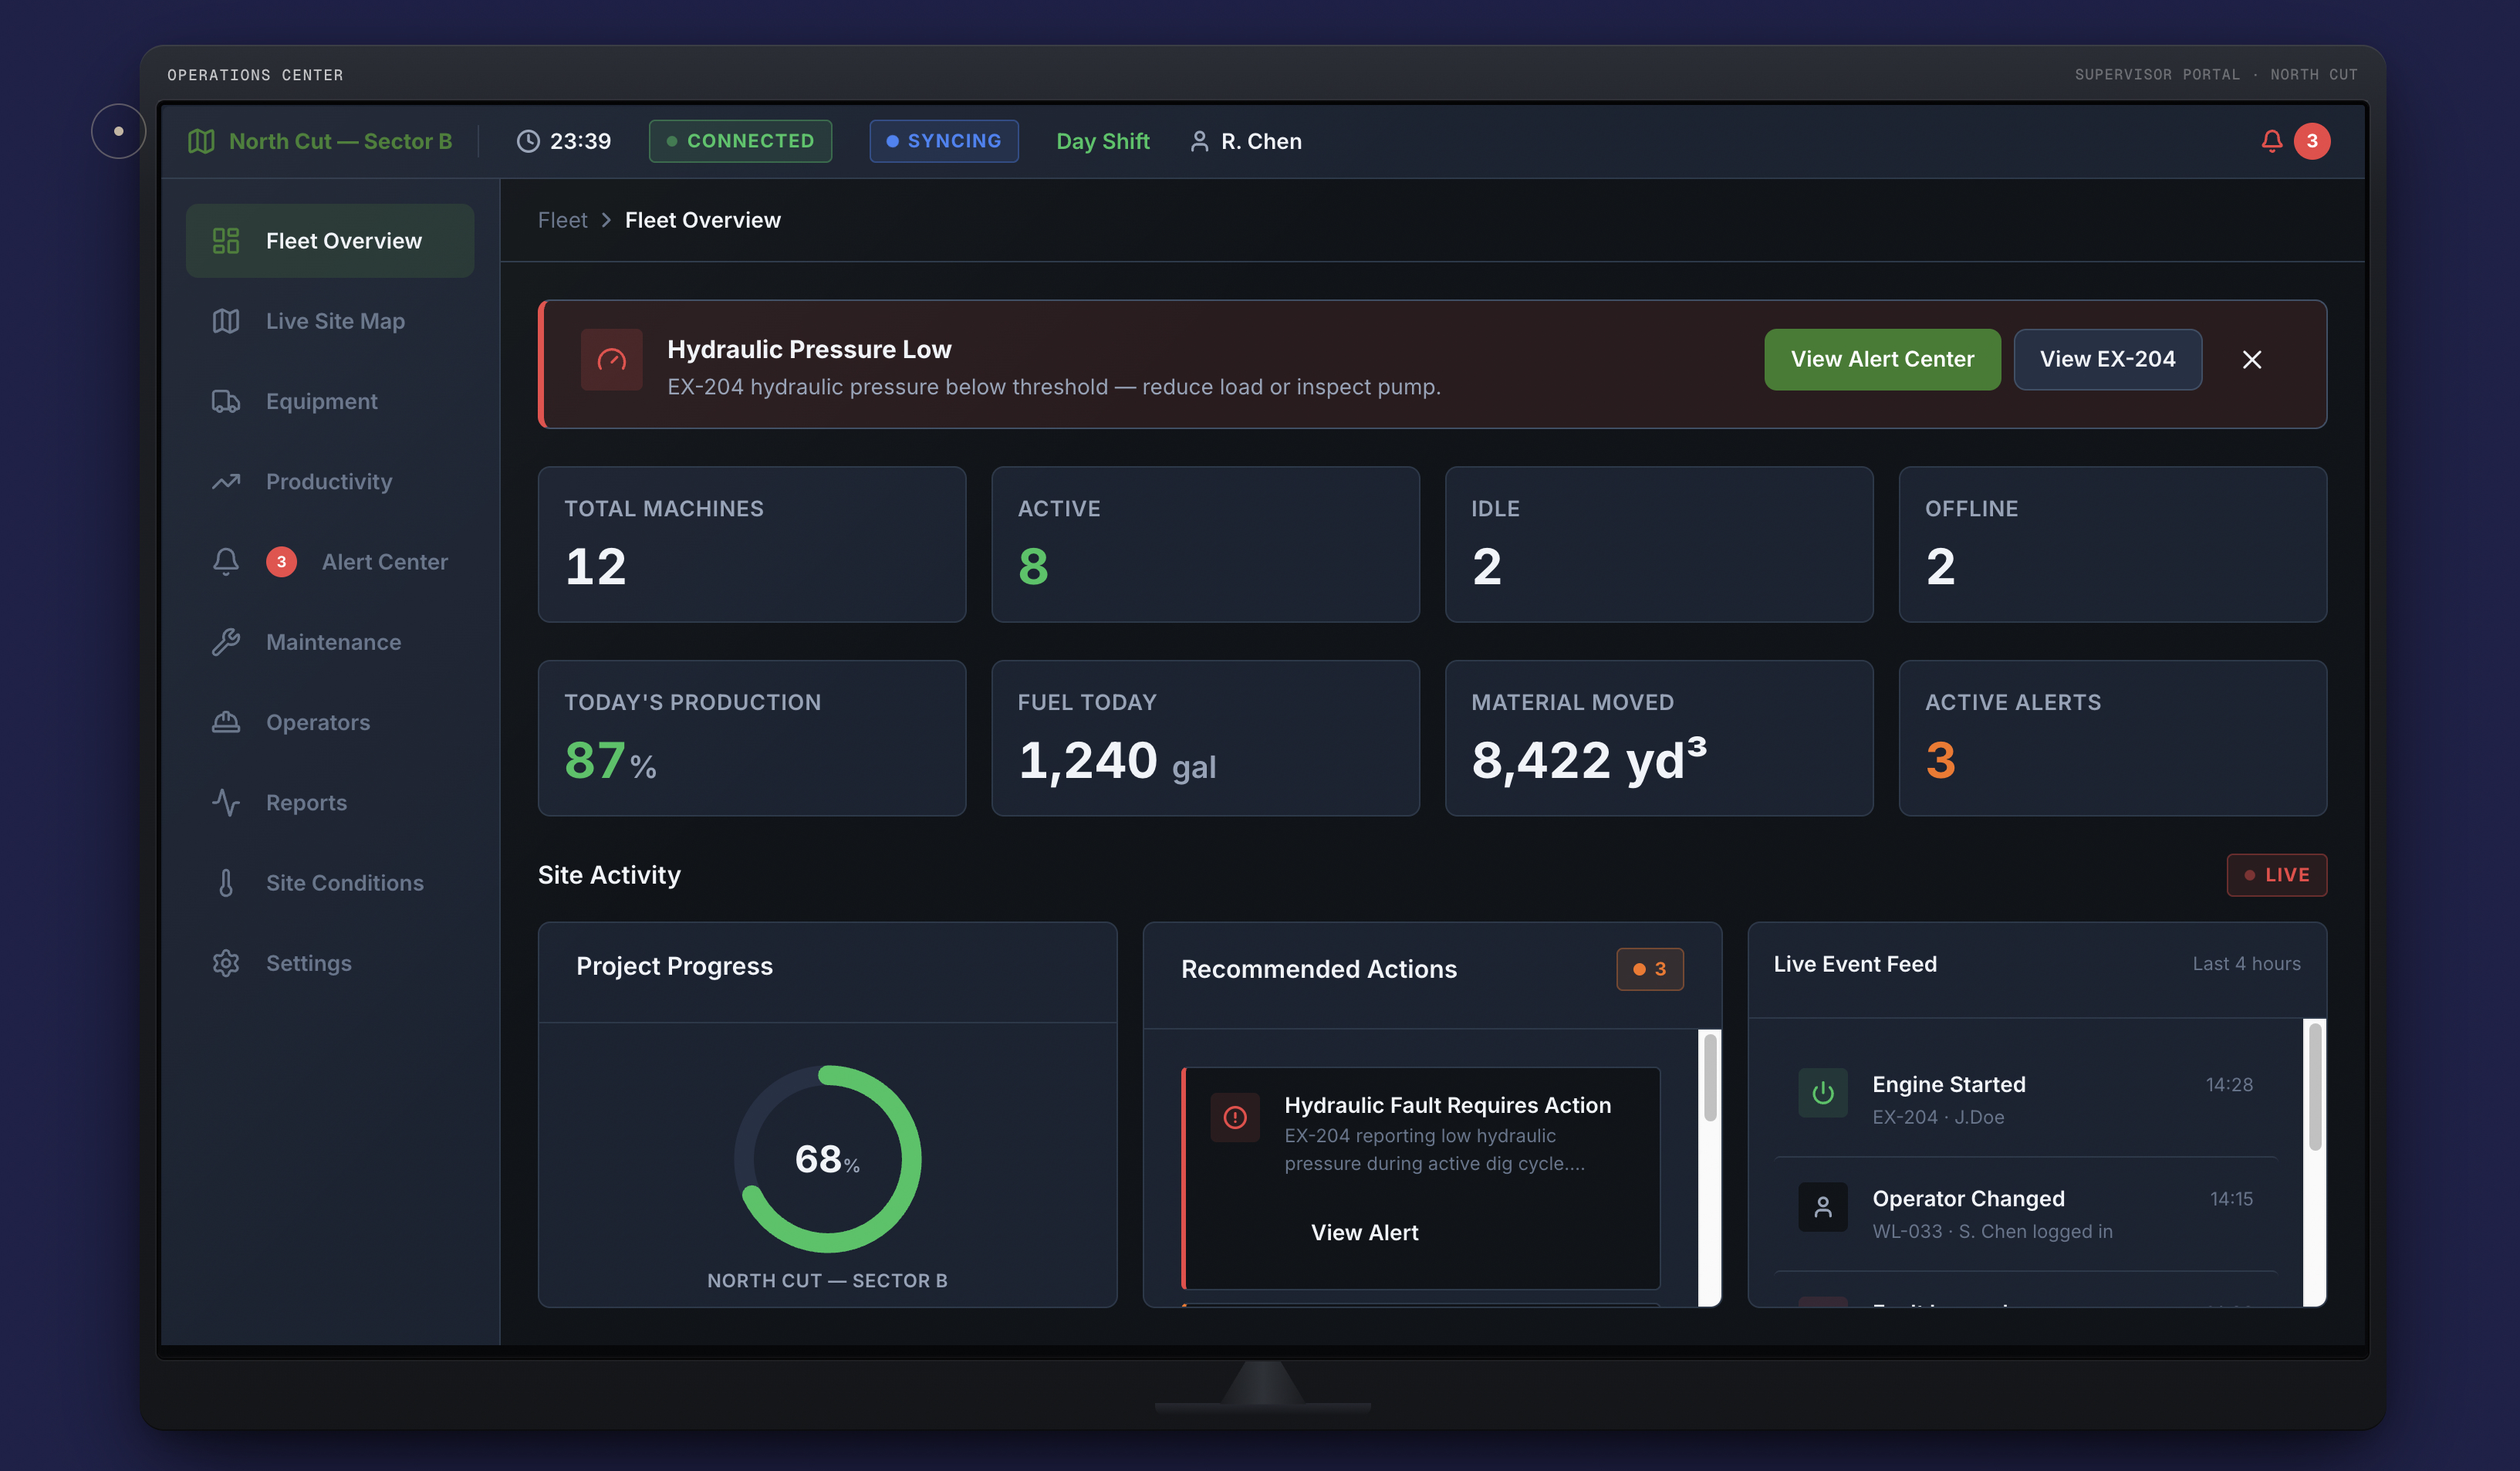Dismiss the Hydraulic Pressure Low banner

tap(2251, 360)
